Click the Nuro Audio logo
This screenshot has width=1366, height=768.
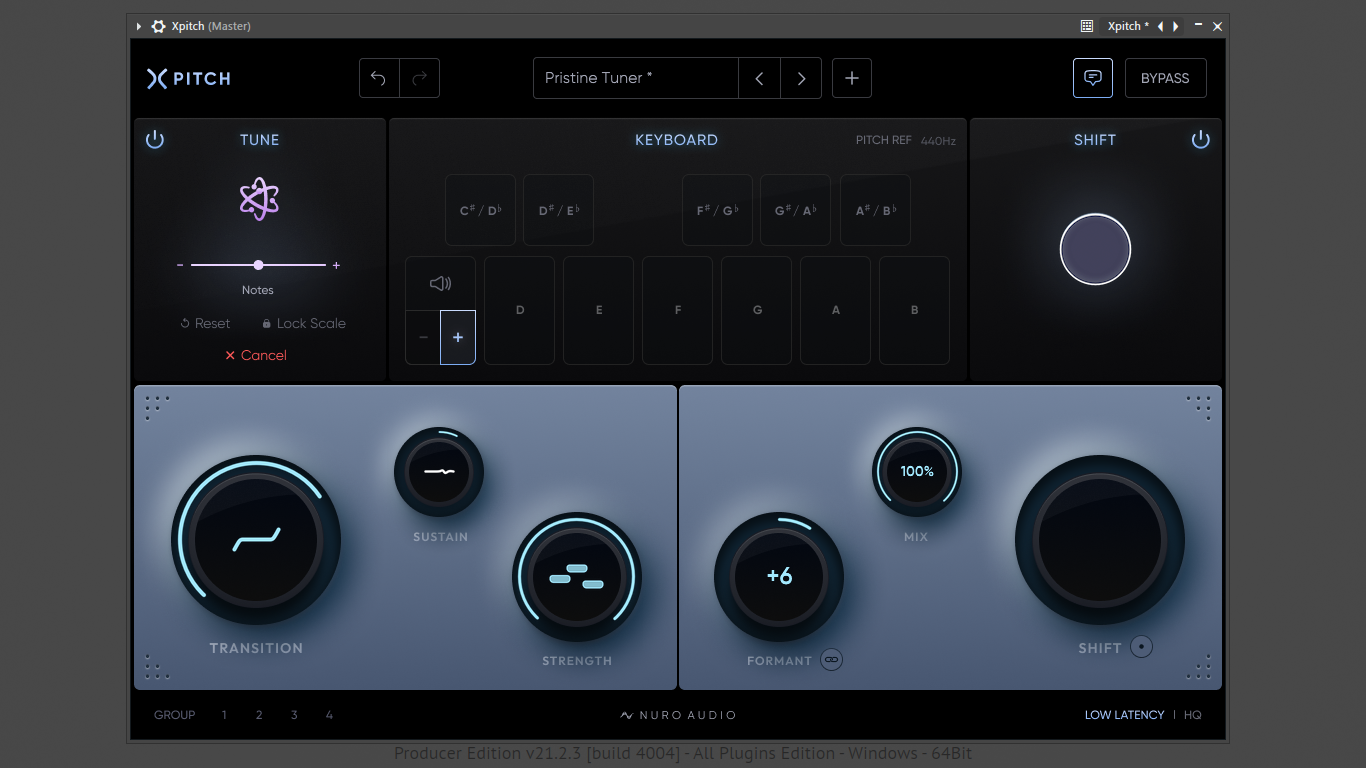[678, 715]
